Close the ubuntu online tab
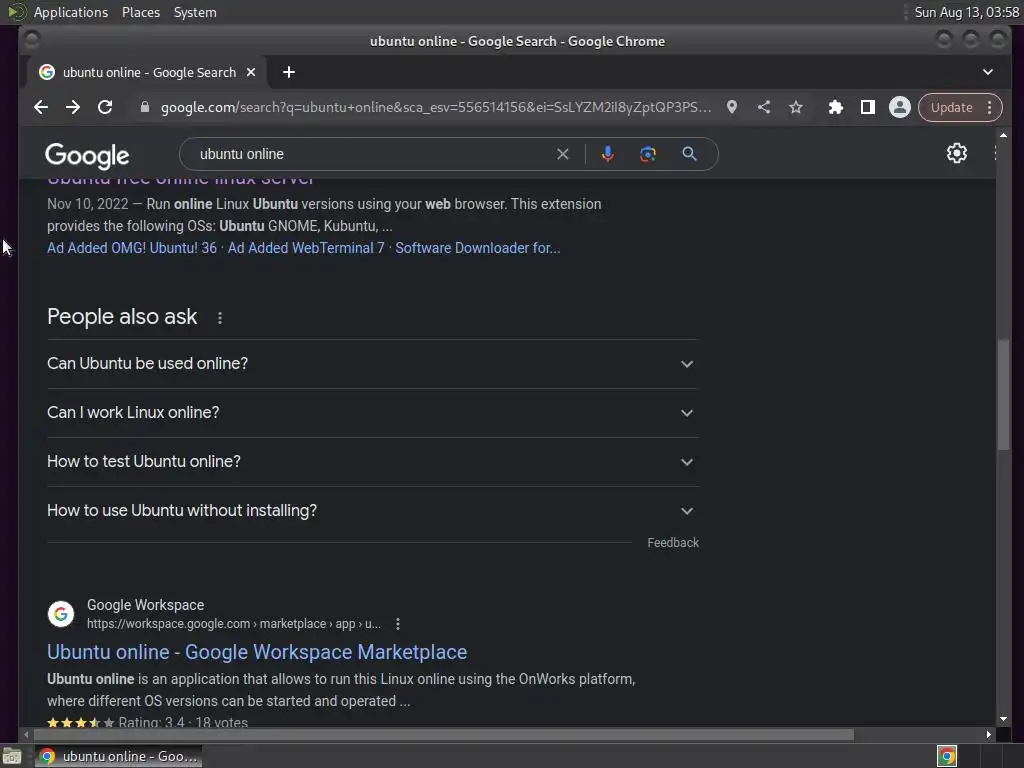This screenshot has height=768, width=1024. tap(251, 72)
